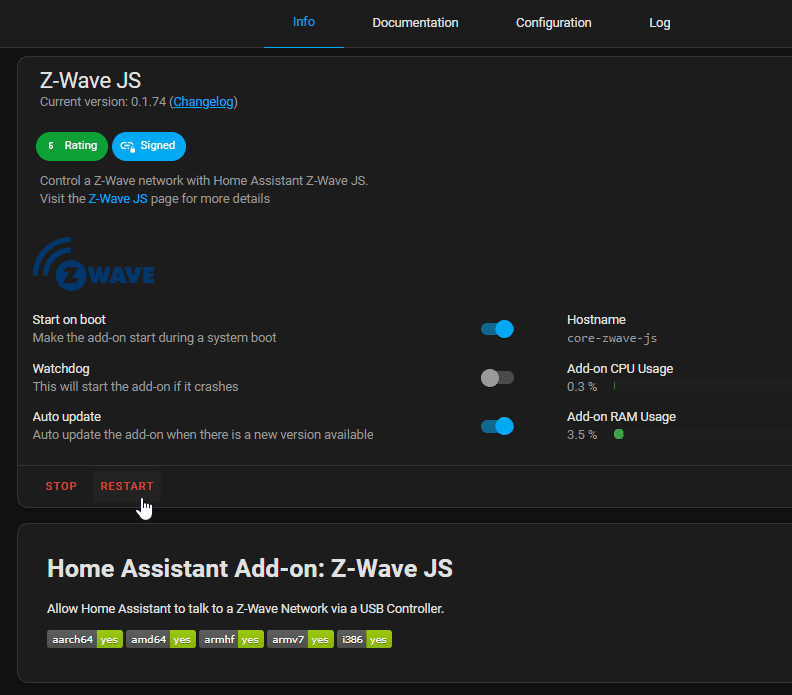Click the Home Assistant Add-on: Z-Wave JS heading
Viewport: 792px width, 695px height.
(250, 568)
